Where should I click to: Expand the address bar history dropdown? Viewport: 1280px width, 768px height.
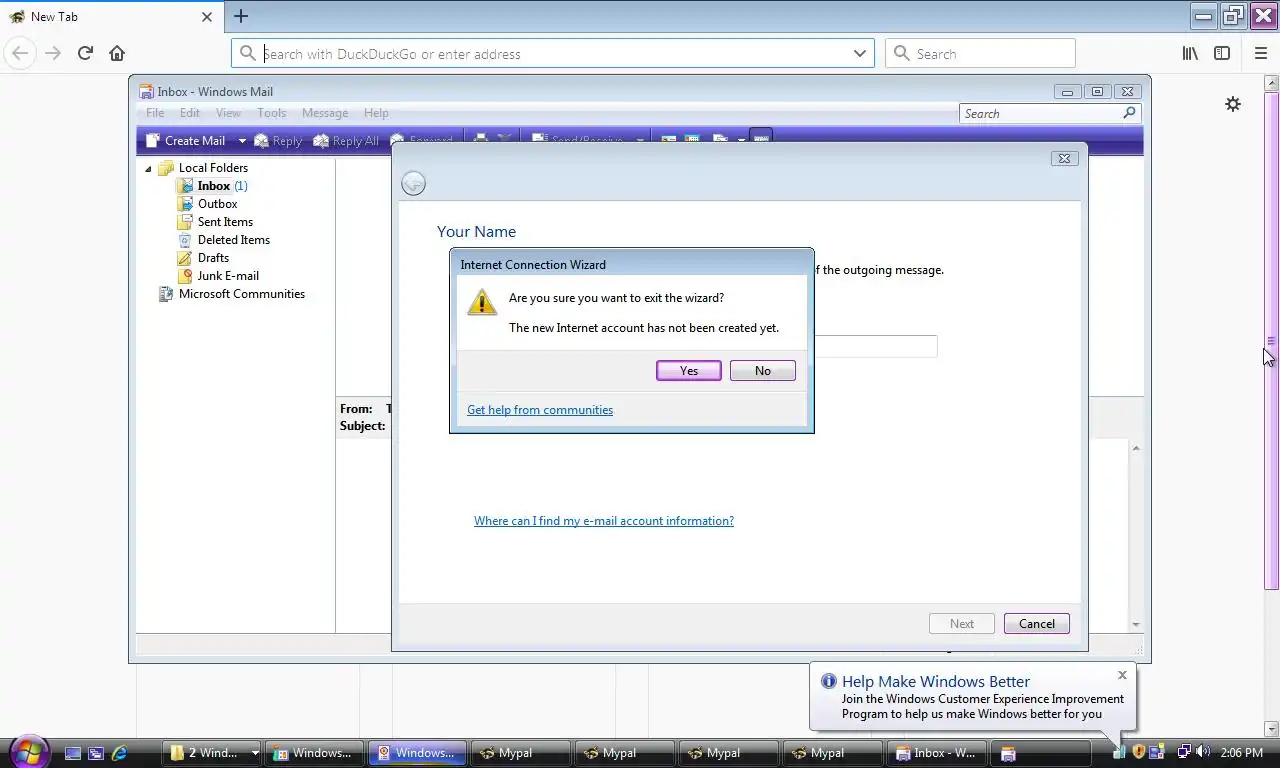pyautogui.click(x=859, y=54)
